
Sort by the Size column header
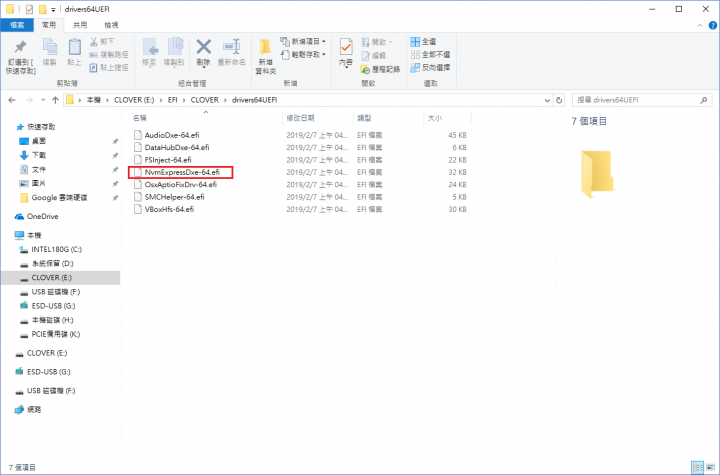[434, 118]
